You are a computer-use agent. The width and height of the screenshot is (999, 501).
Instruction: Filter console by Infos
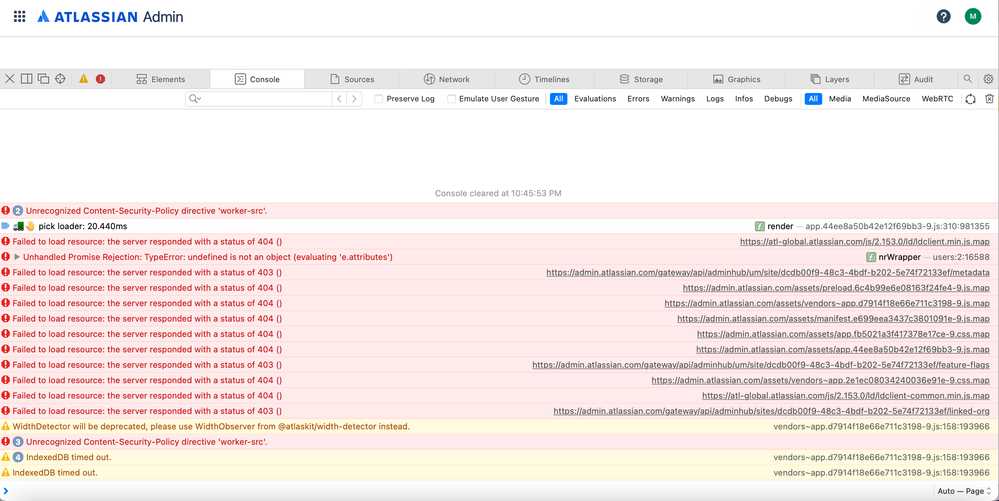(x=744, y=99)
